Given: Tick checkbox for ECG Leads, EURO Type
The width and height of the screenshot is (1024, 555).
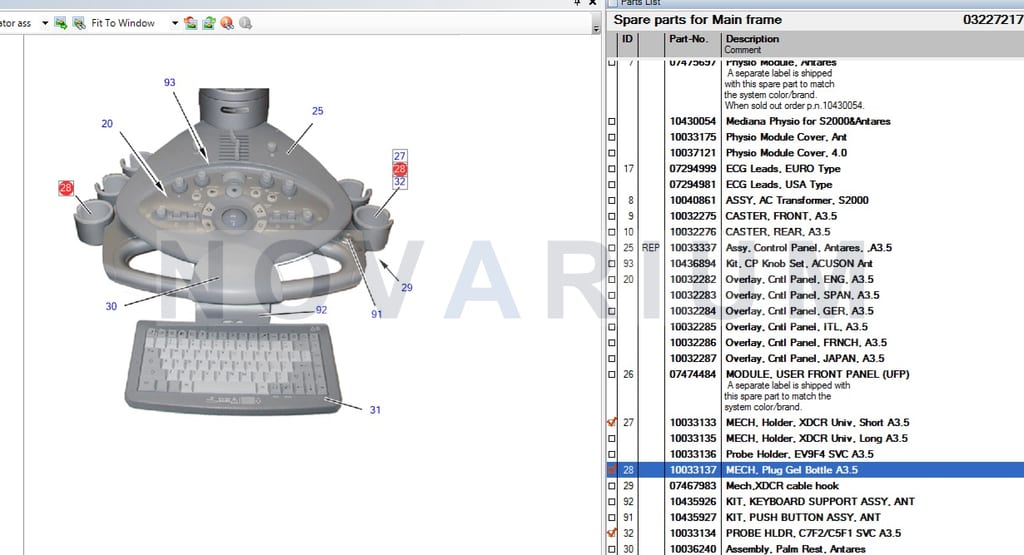Looking at the screenshot, I should [612, 168].
